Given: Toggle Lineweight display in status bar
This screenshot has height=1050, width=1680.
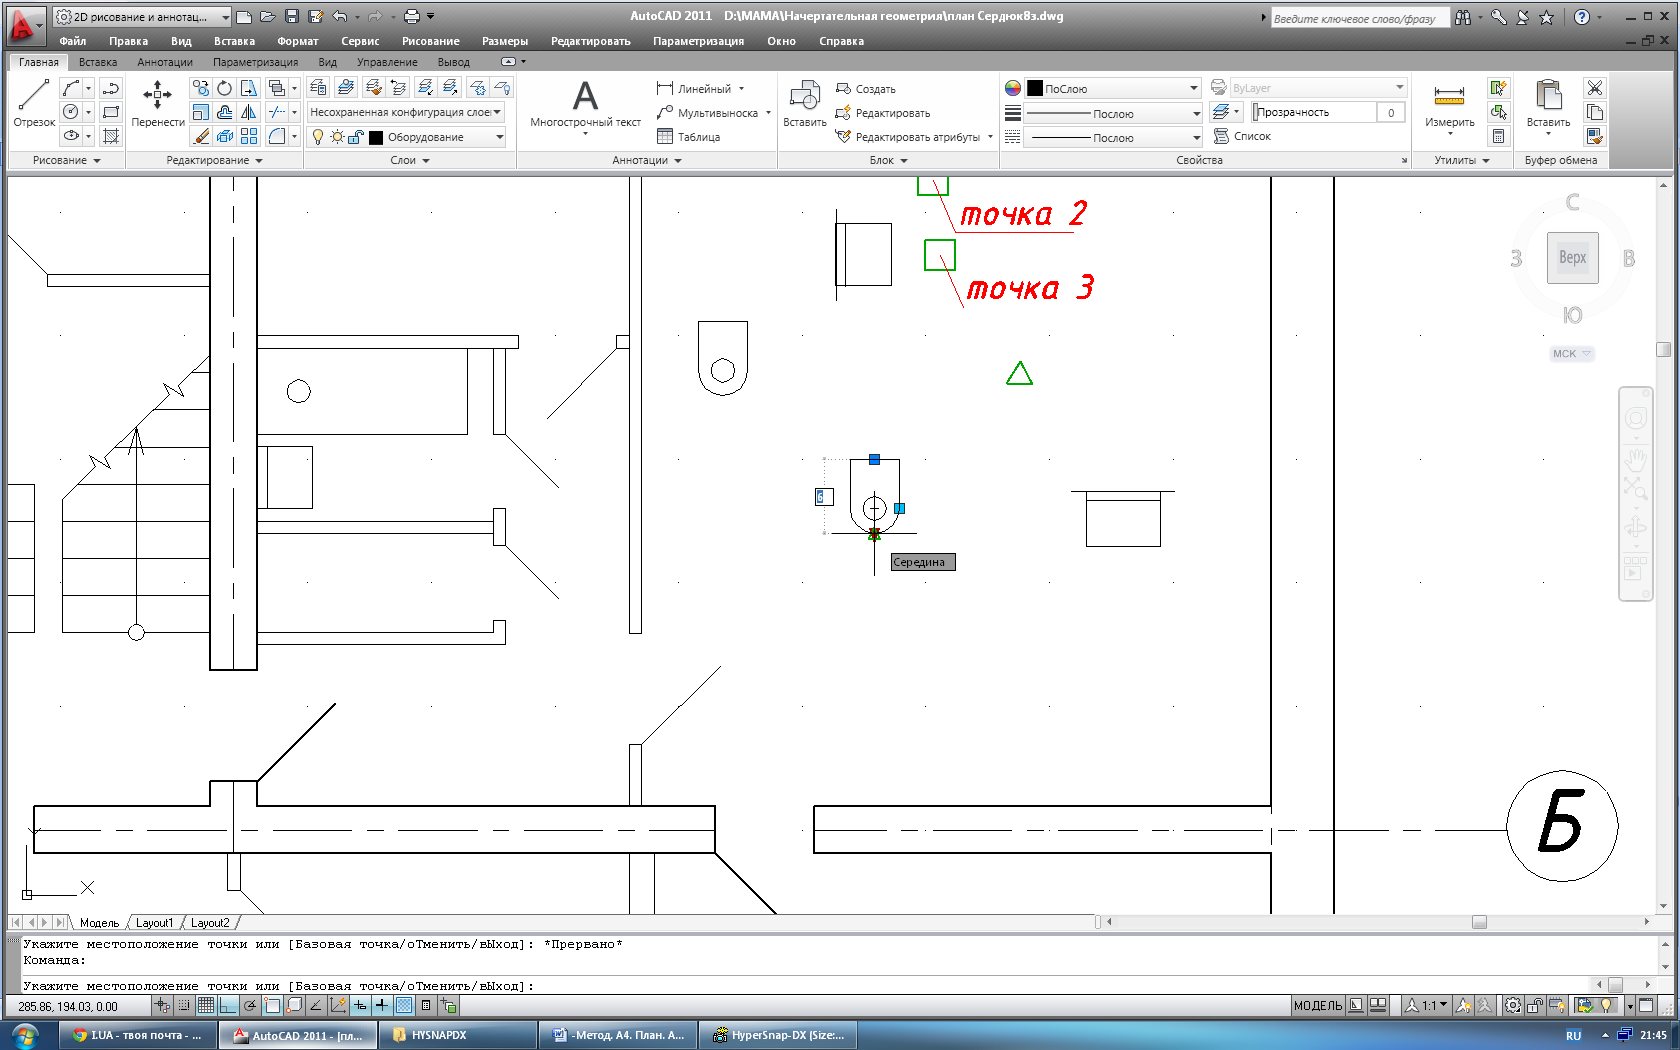Looking at the screenshot, I should pos(382,1005).
